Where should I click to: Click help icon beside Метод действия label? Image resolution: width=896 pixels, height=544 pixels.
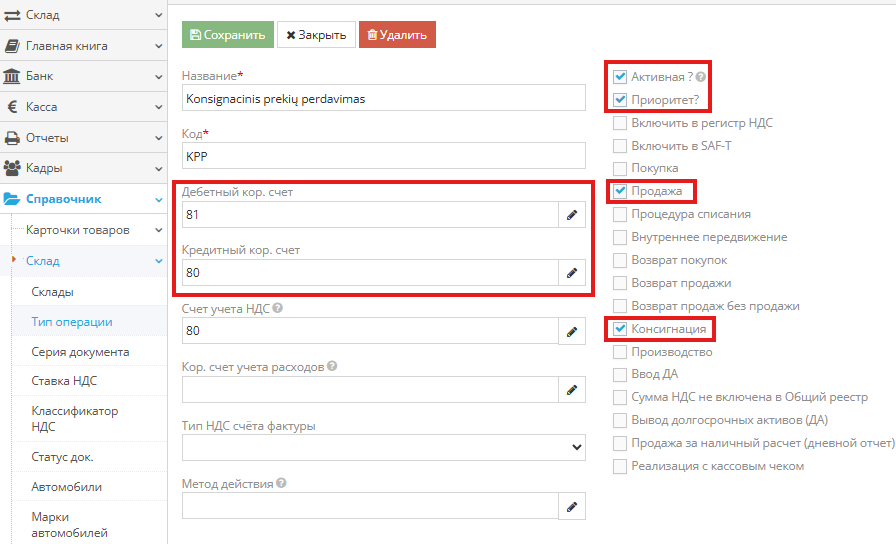[x=281, y=484]
